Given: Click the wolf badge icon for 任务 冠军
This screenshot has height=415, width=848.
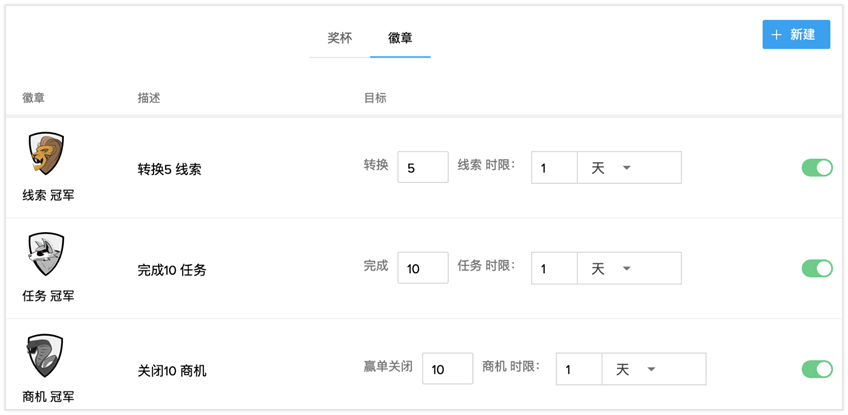Looking at the screenshot, I should coord(47,255).
